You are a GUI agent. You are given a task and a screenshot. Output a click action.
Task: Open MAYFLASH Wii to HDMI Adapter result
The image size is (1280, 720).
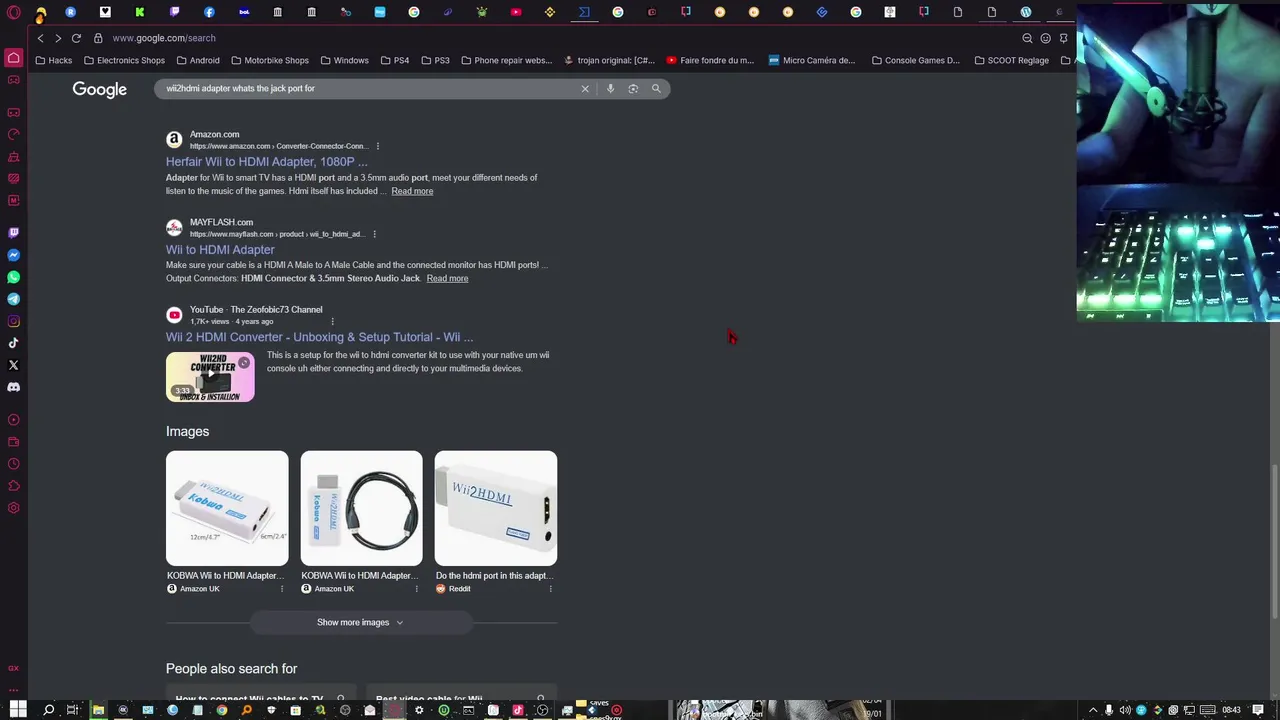[x=220, y=250]
